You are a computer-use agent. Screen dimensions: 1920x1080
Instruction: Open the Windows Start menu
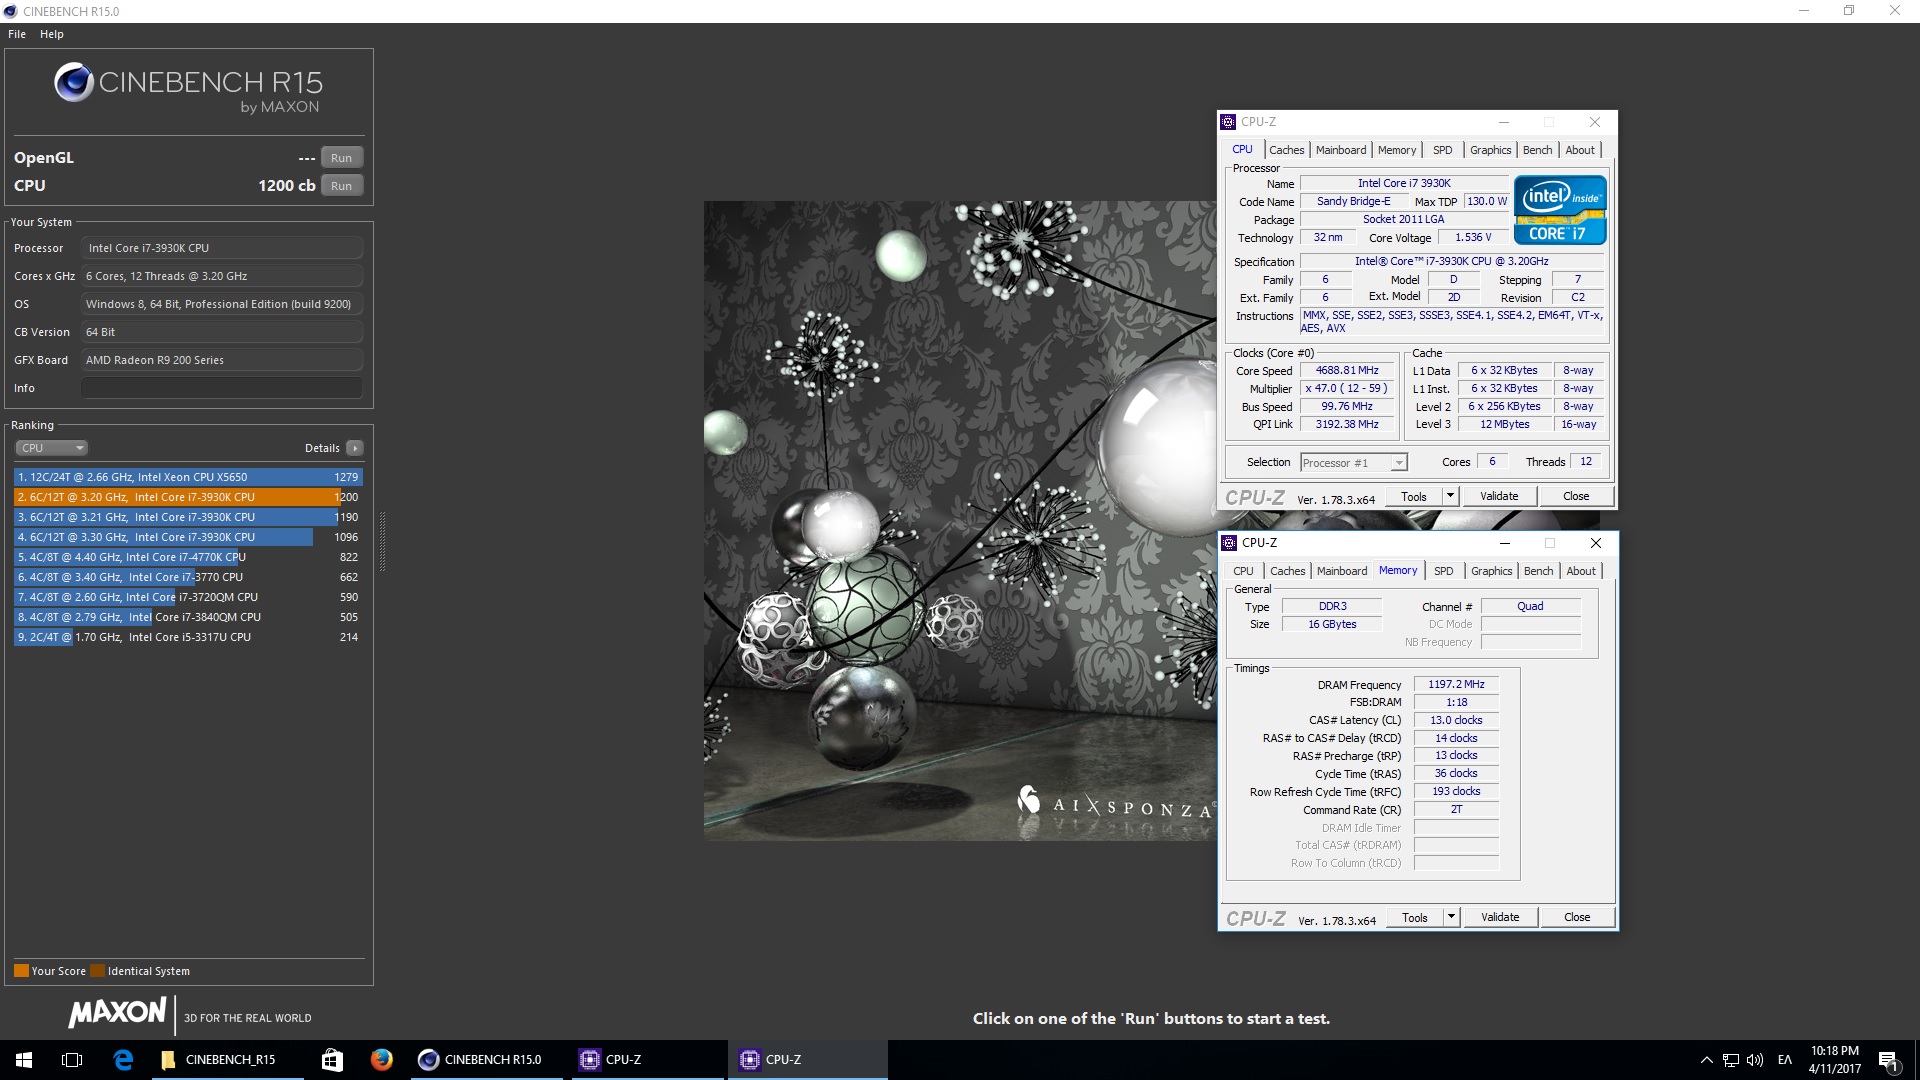24,1059
